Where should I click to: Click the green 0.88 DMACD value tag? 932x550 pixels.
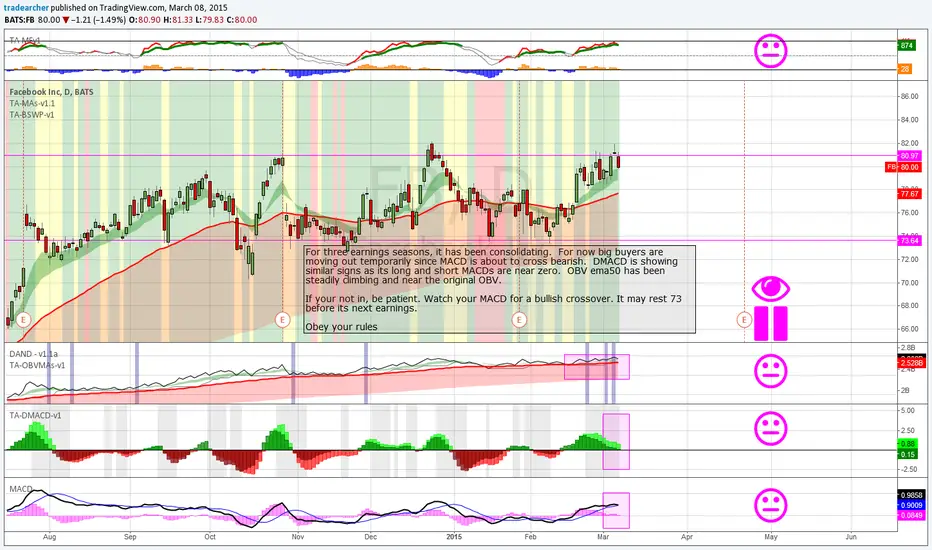click(x=908, y=444)
